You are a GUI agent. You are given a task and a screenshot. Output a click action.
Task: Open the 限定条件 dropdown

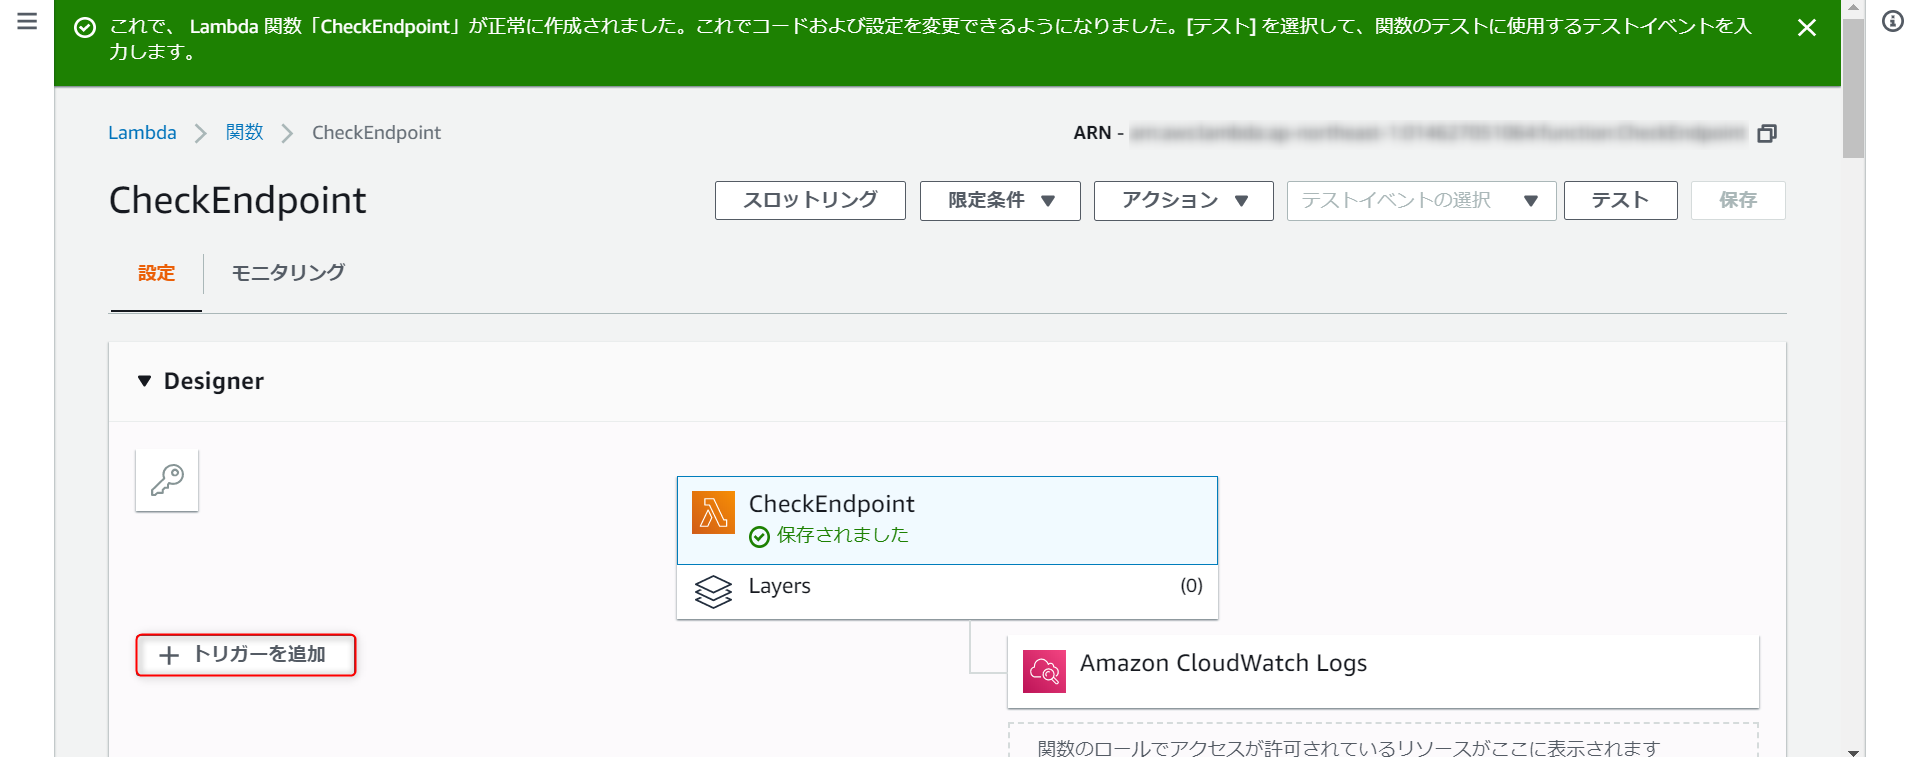click(1000, 200)
